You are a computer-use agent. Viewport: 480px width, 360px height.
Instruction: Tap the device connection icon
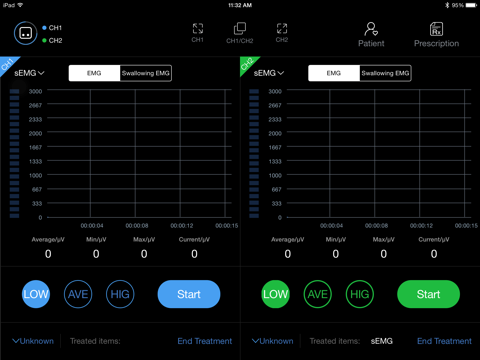tap(25, 33)
